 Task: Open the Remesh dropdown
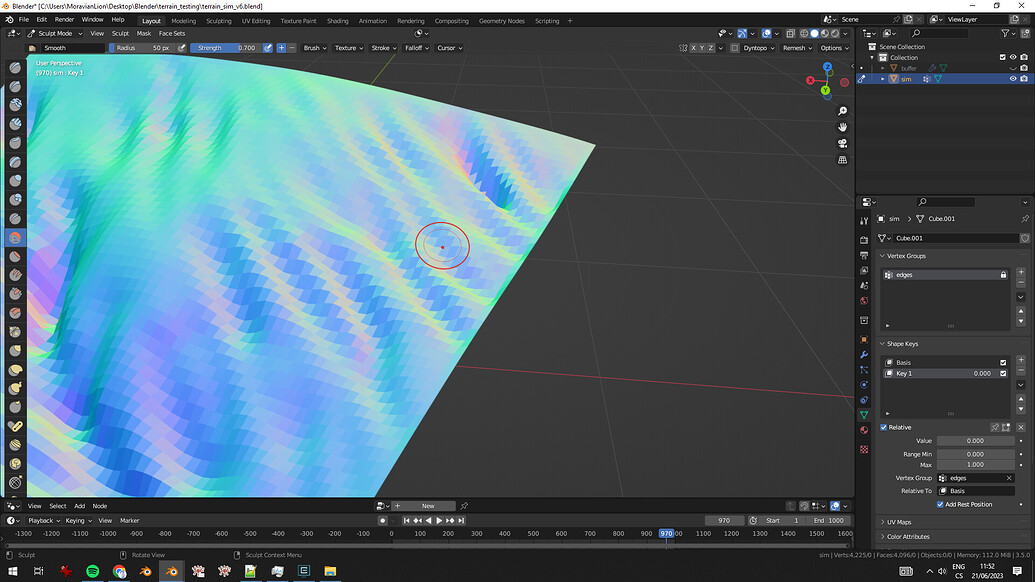coord(797,48)
